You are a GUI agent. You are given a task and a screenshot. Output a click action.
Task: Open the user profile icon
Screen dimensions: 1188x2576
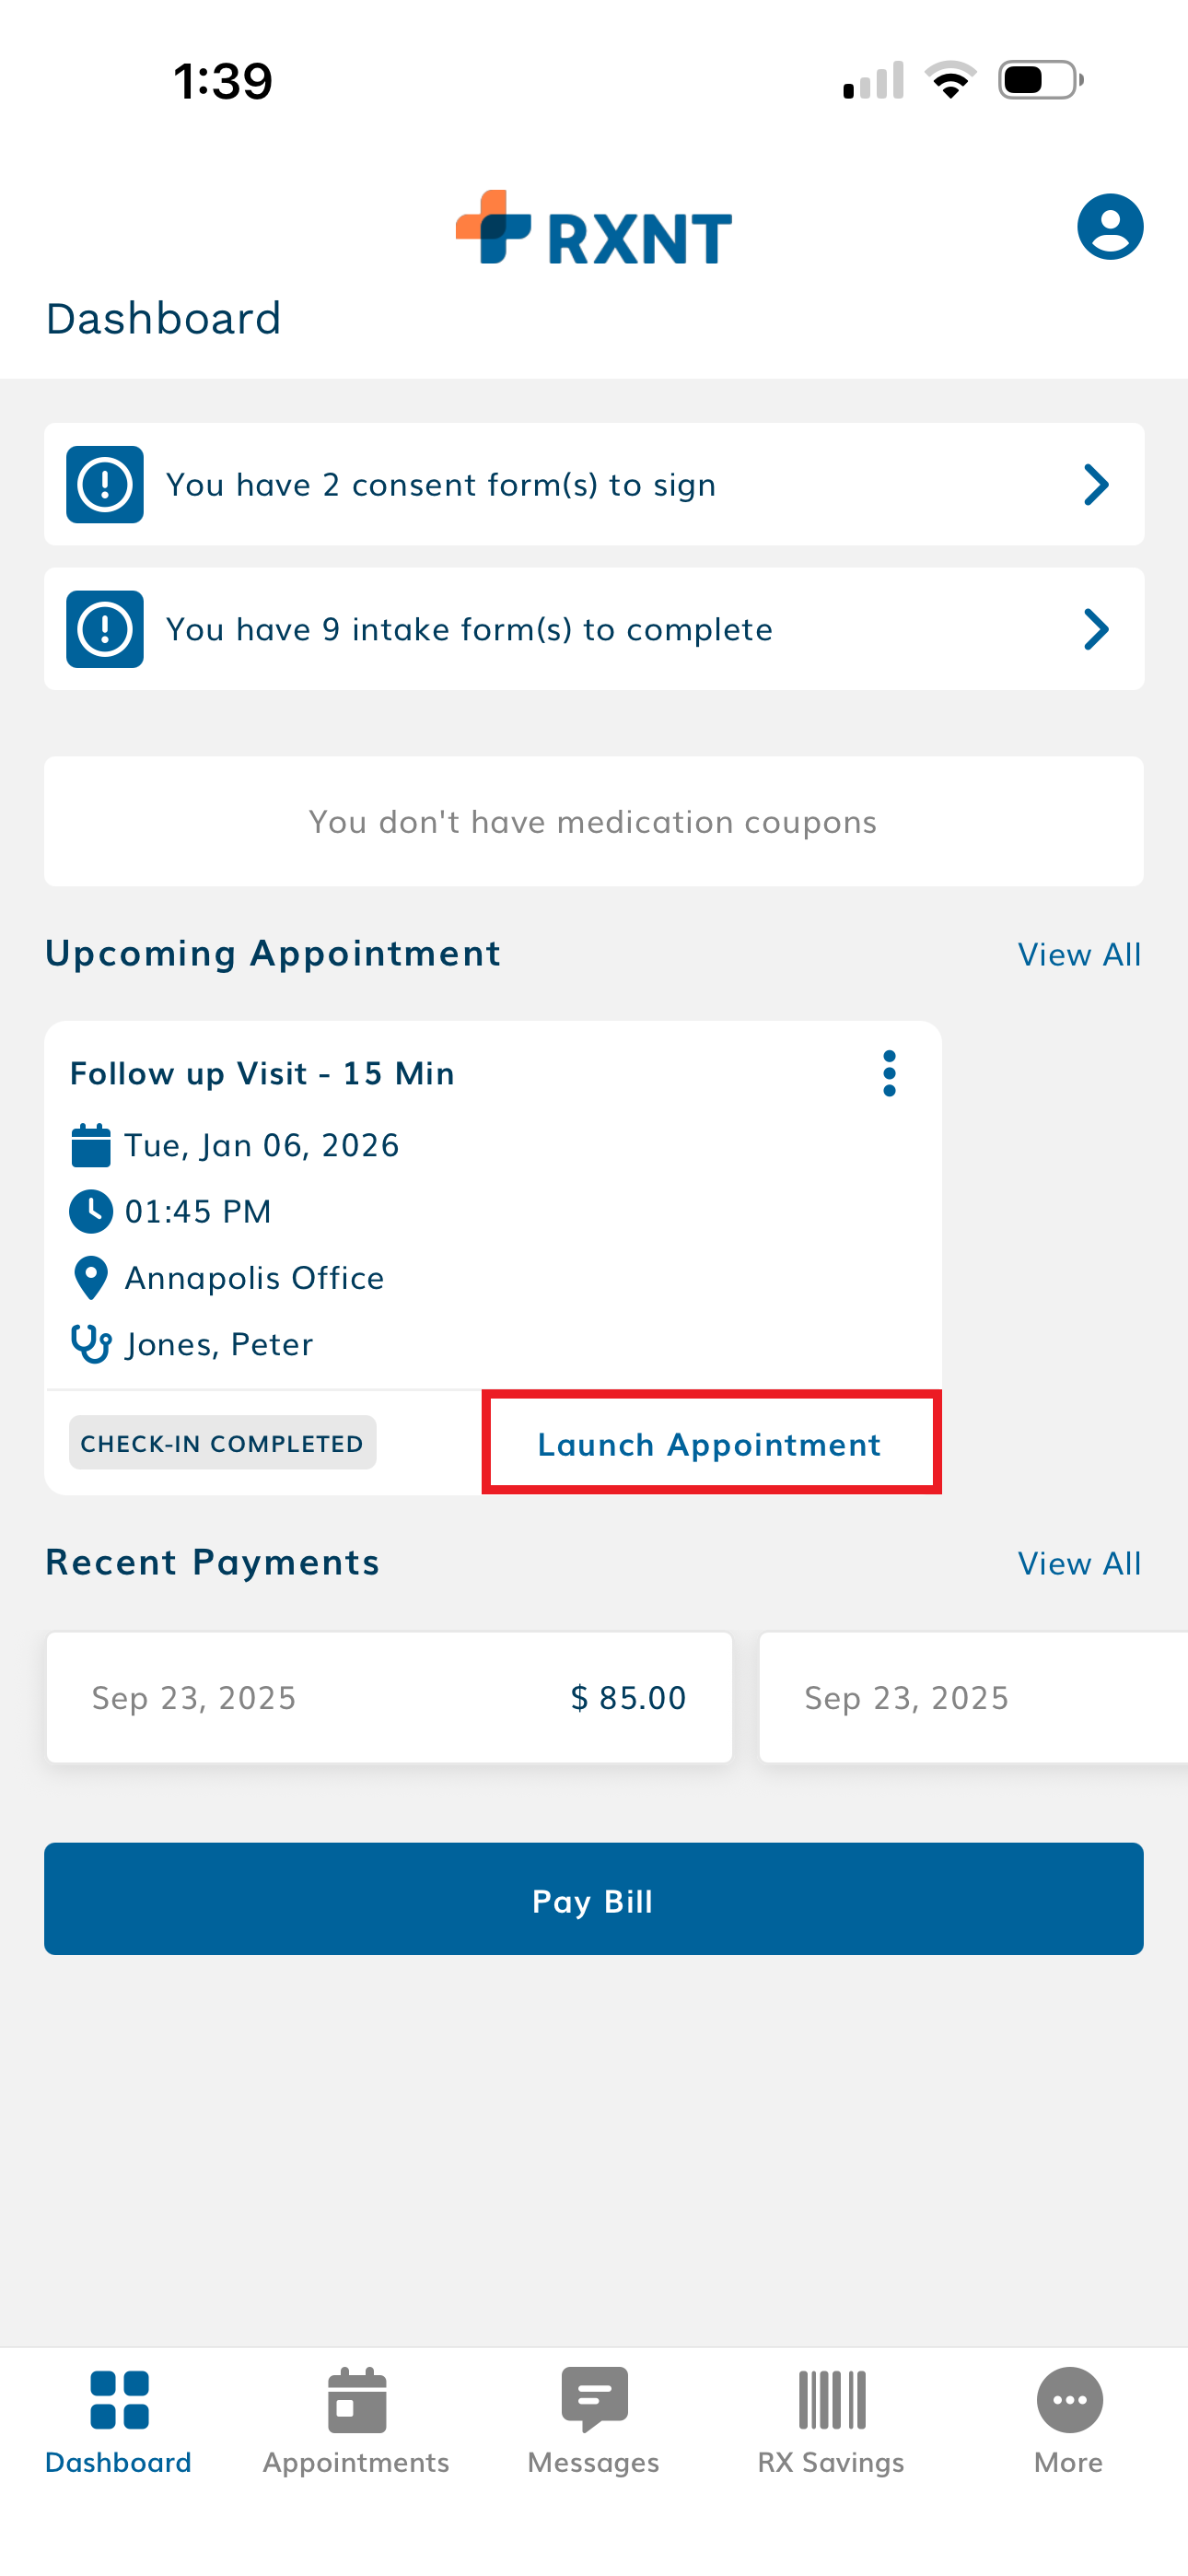point(1109,227)
